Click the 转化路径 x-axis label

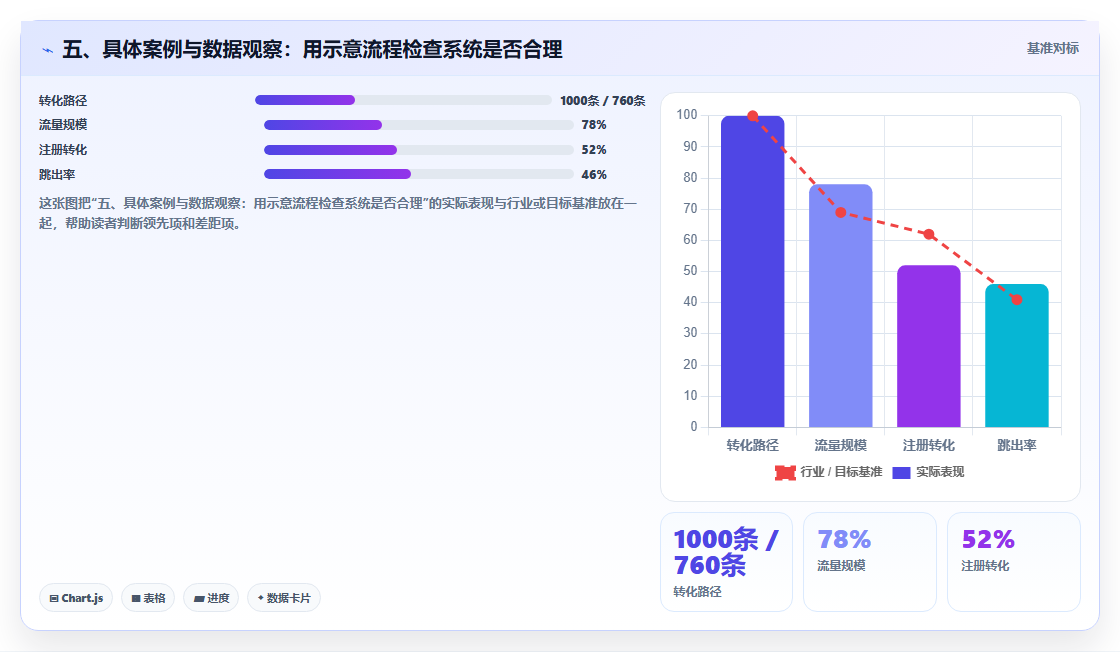pyautogui.click(x=752, y=445)
